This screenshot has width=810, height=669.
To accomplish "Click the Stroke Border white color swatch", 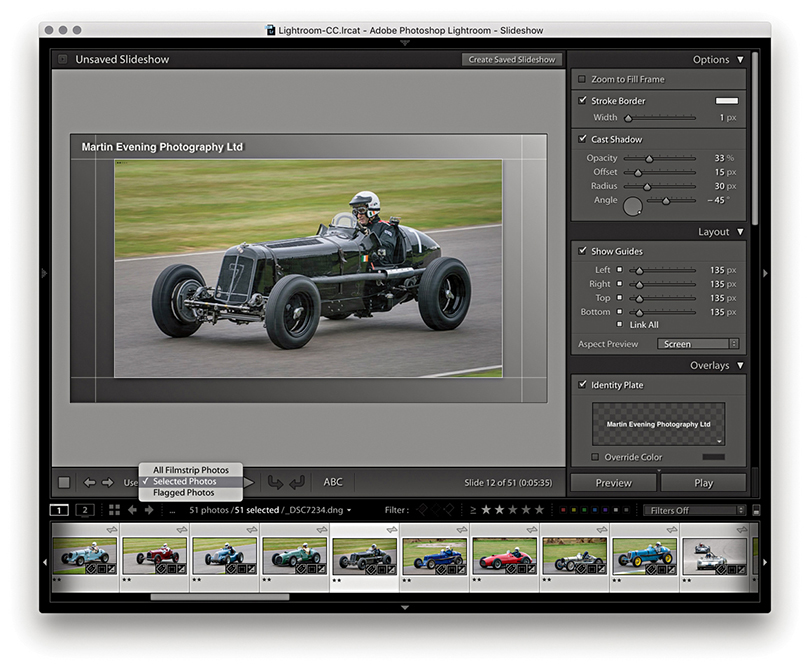I will click(726, 101).
